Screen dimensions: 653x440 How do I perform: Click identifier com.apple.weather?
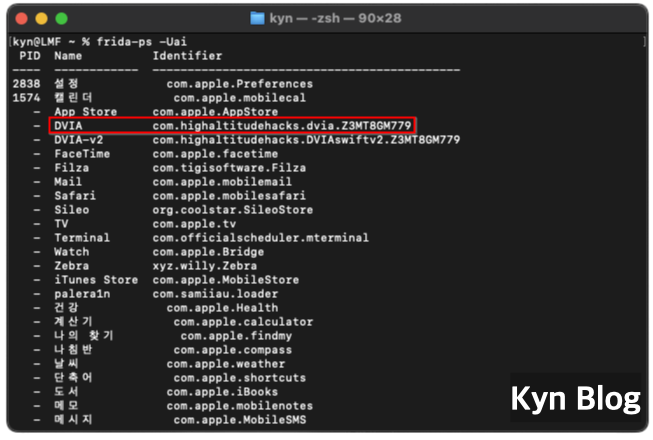226,364
